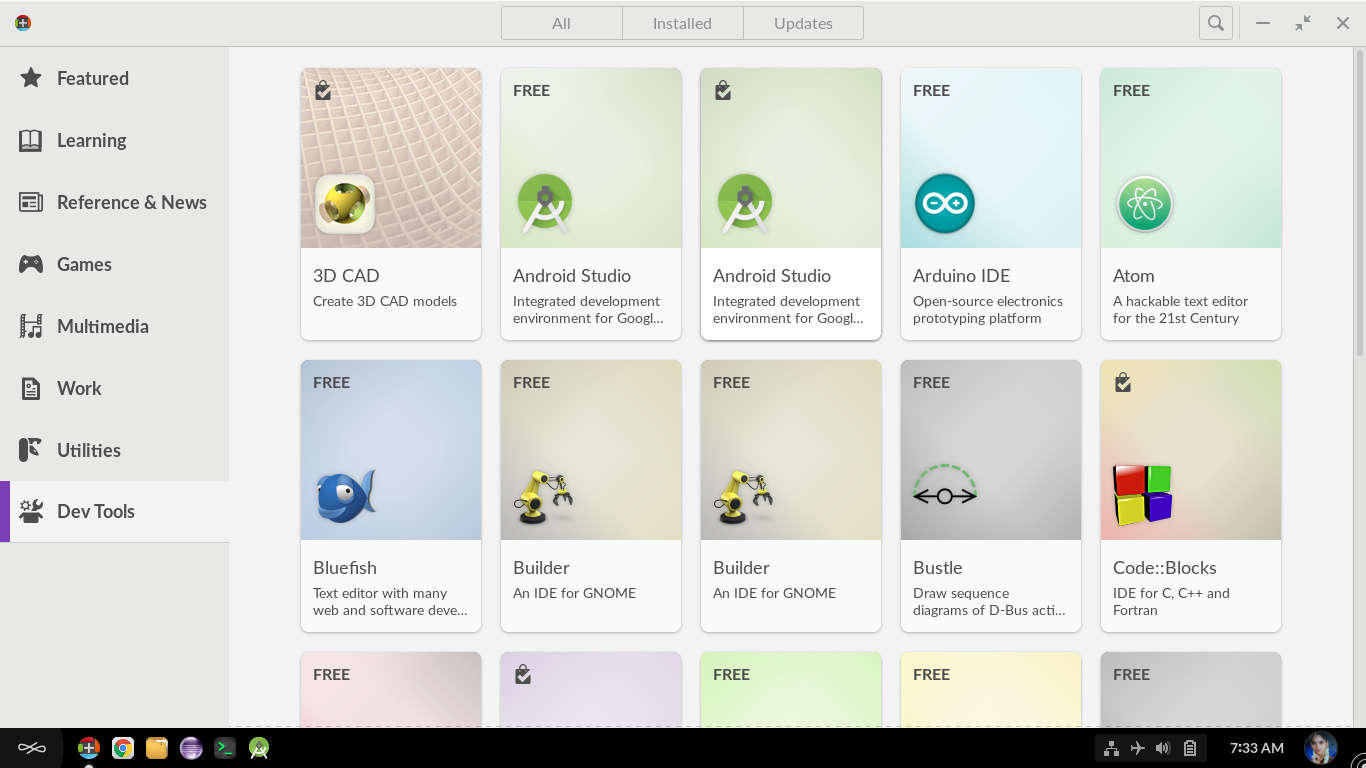The height and width of the screenshot is (768, 1366).
Task: Open the Updates tab
Action: tap(803, 23)
